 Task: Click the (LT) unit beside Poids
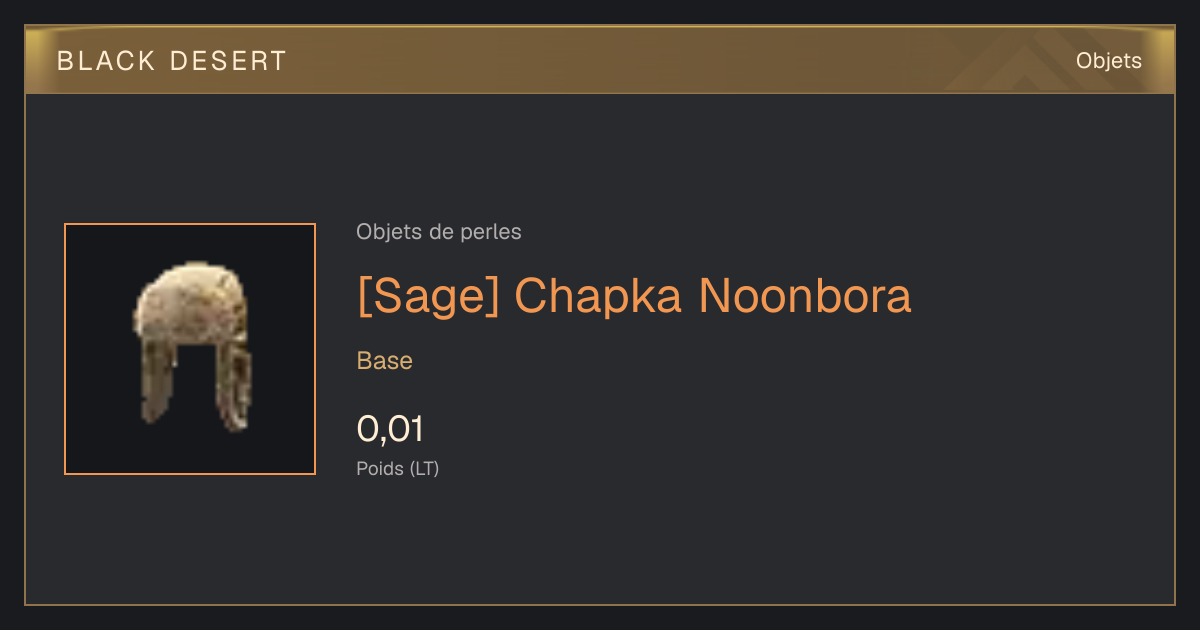click(x=425, y=468)
